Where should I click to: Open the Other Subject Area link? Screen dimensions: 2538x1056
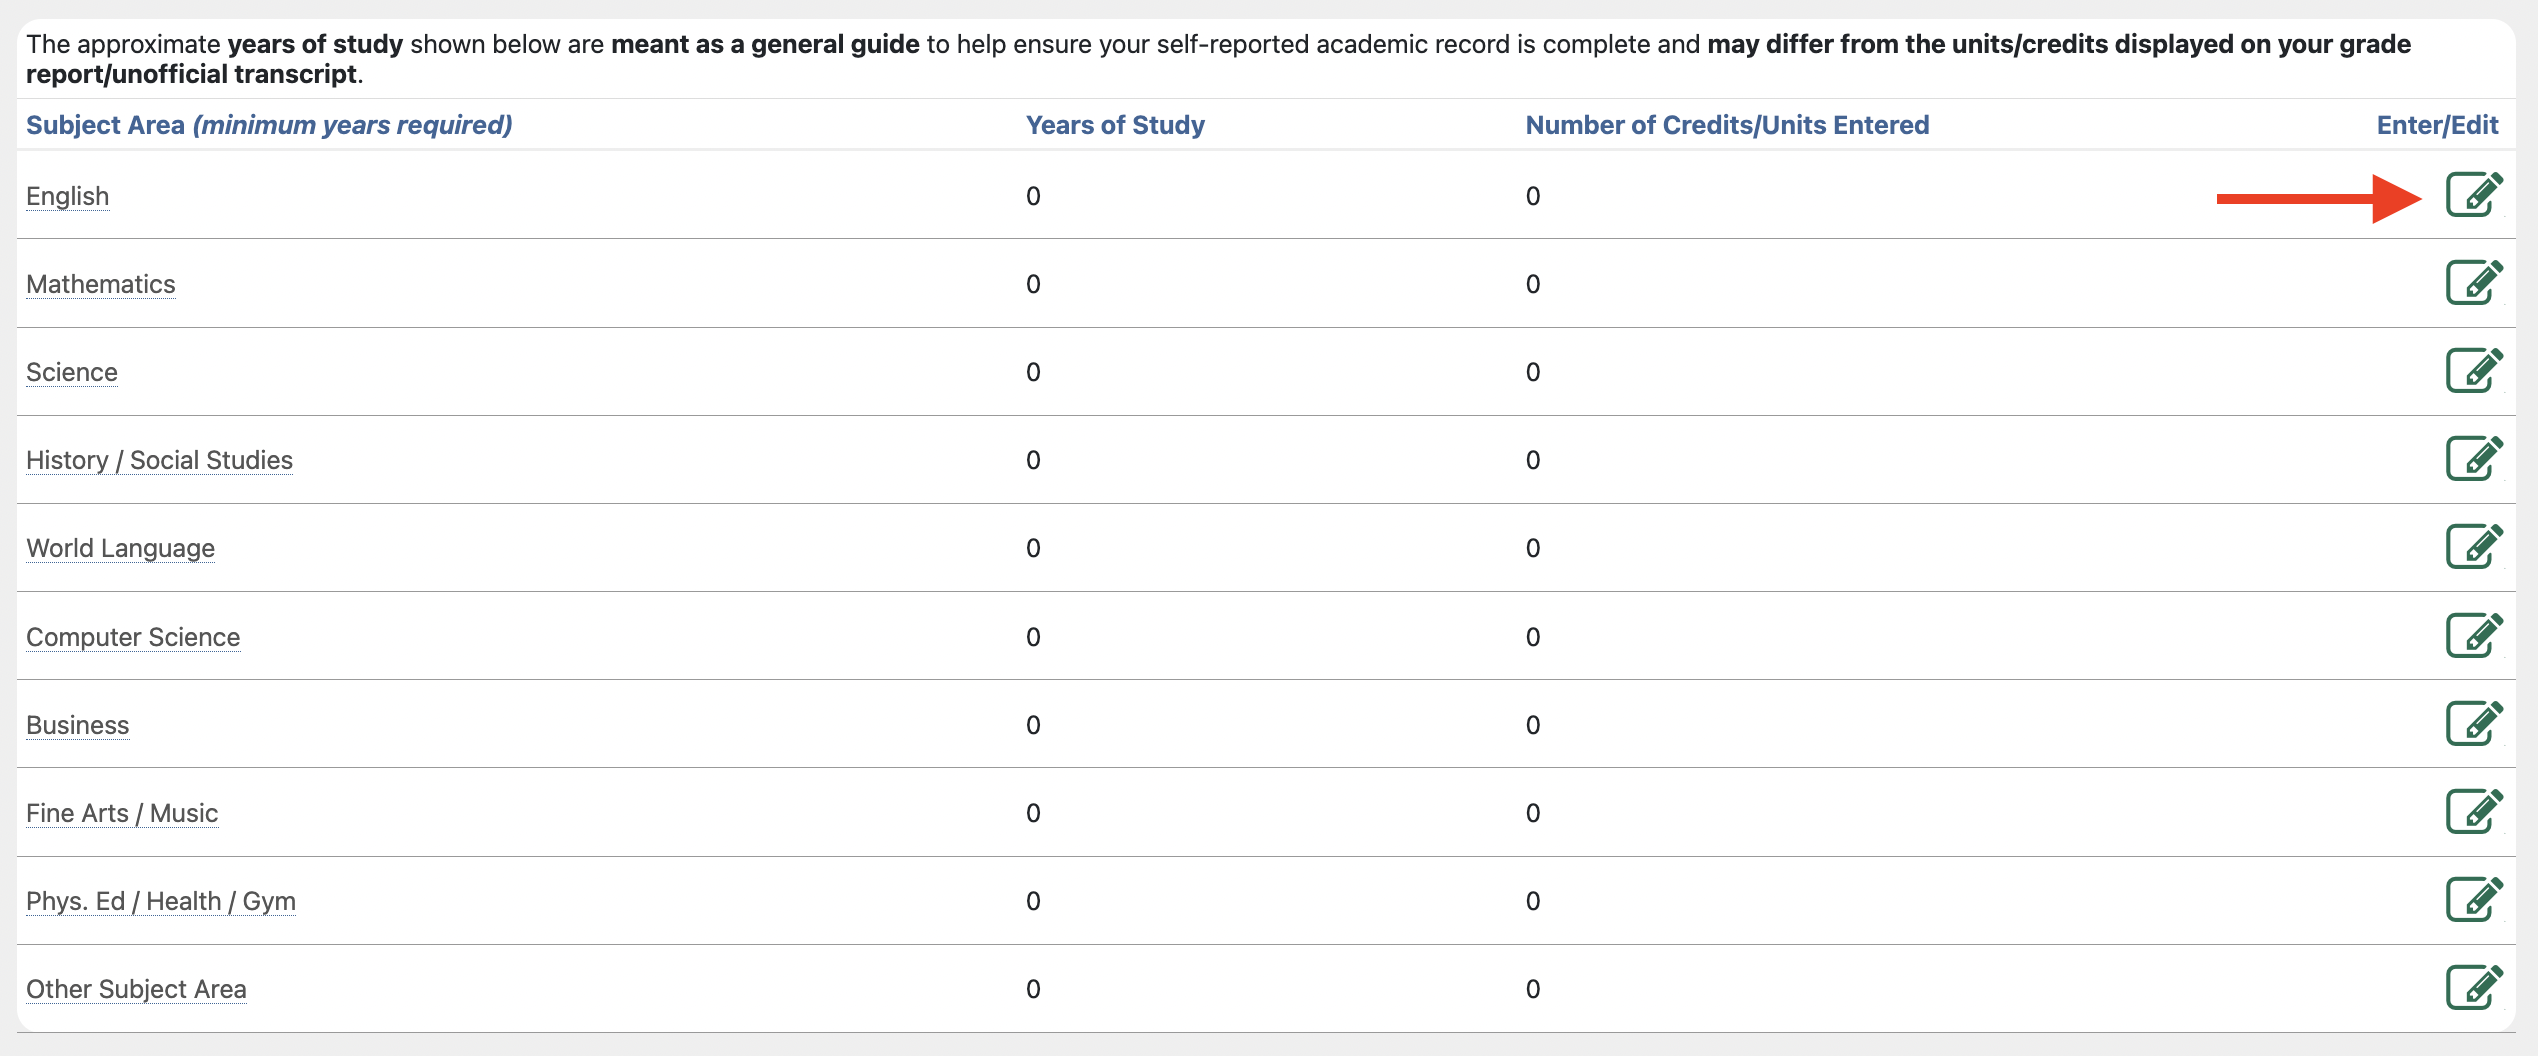(x=136, y=989)
